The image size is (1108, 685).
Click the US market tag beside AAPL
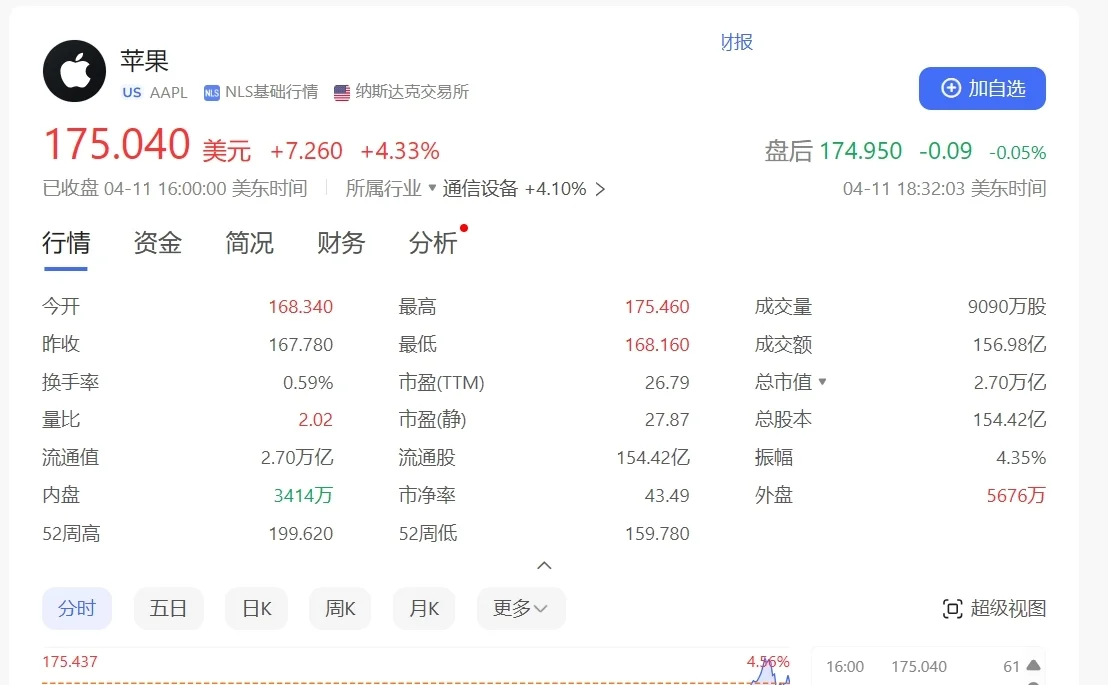(131, 92)
